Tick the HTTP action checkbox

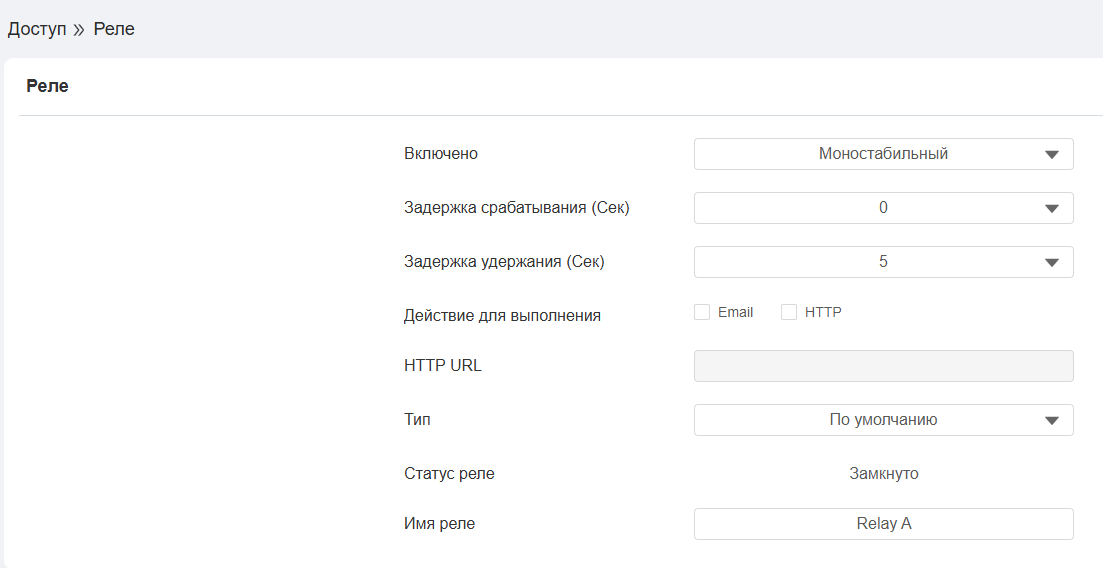point(789,312)
